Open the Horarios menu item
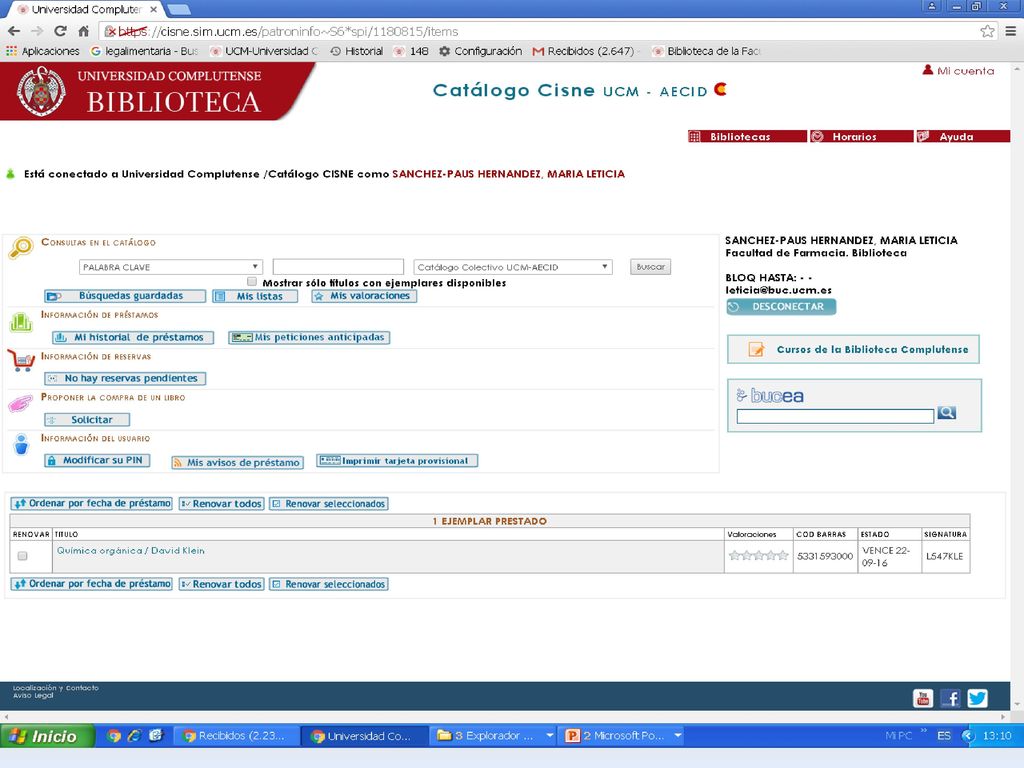The height and width of the screenshot is (768, 1024). (x=861, y=136)
